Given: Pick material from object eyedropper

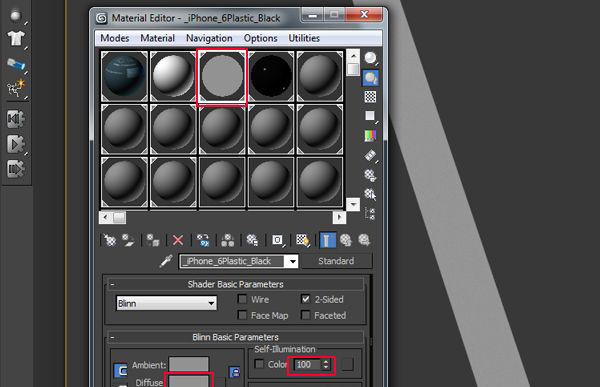Looking at the screenshot, I should point(166,261).
